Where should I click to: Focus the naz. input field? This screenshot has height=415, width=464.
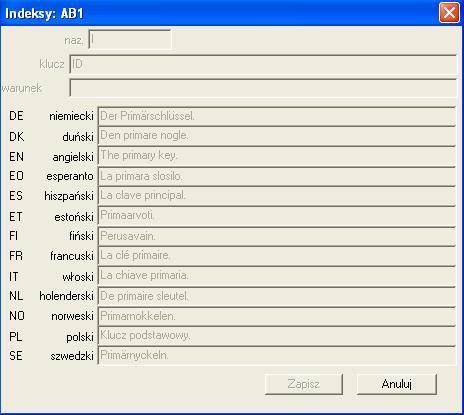130,40
